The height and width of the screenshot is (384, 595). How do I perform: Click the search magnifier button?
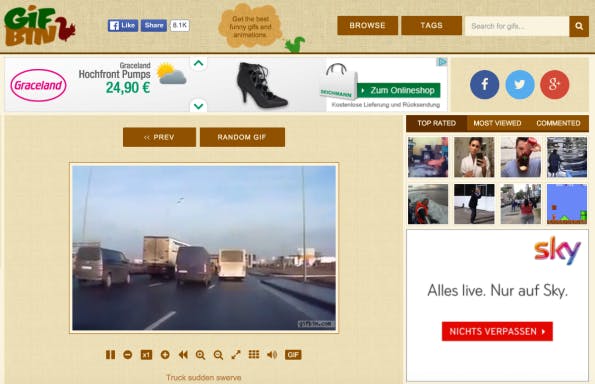(x=579, y=26)
